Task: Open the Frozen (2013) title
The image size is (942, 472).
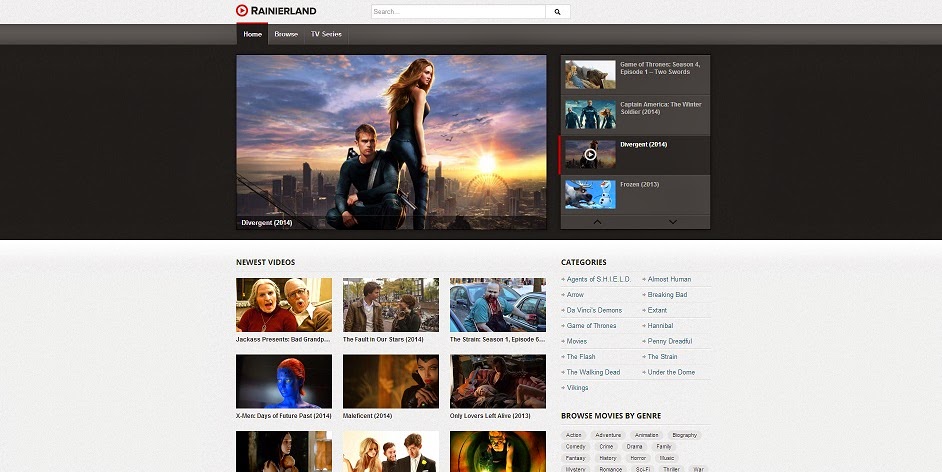Action: [639, 184]
